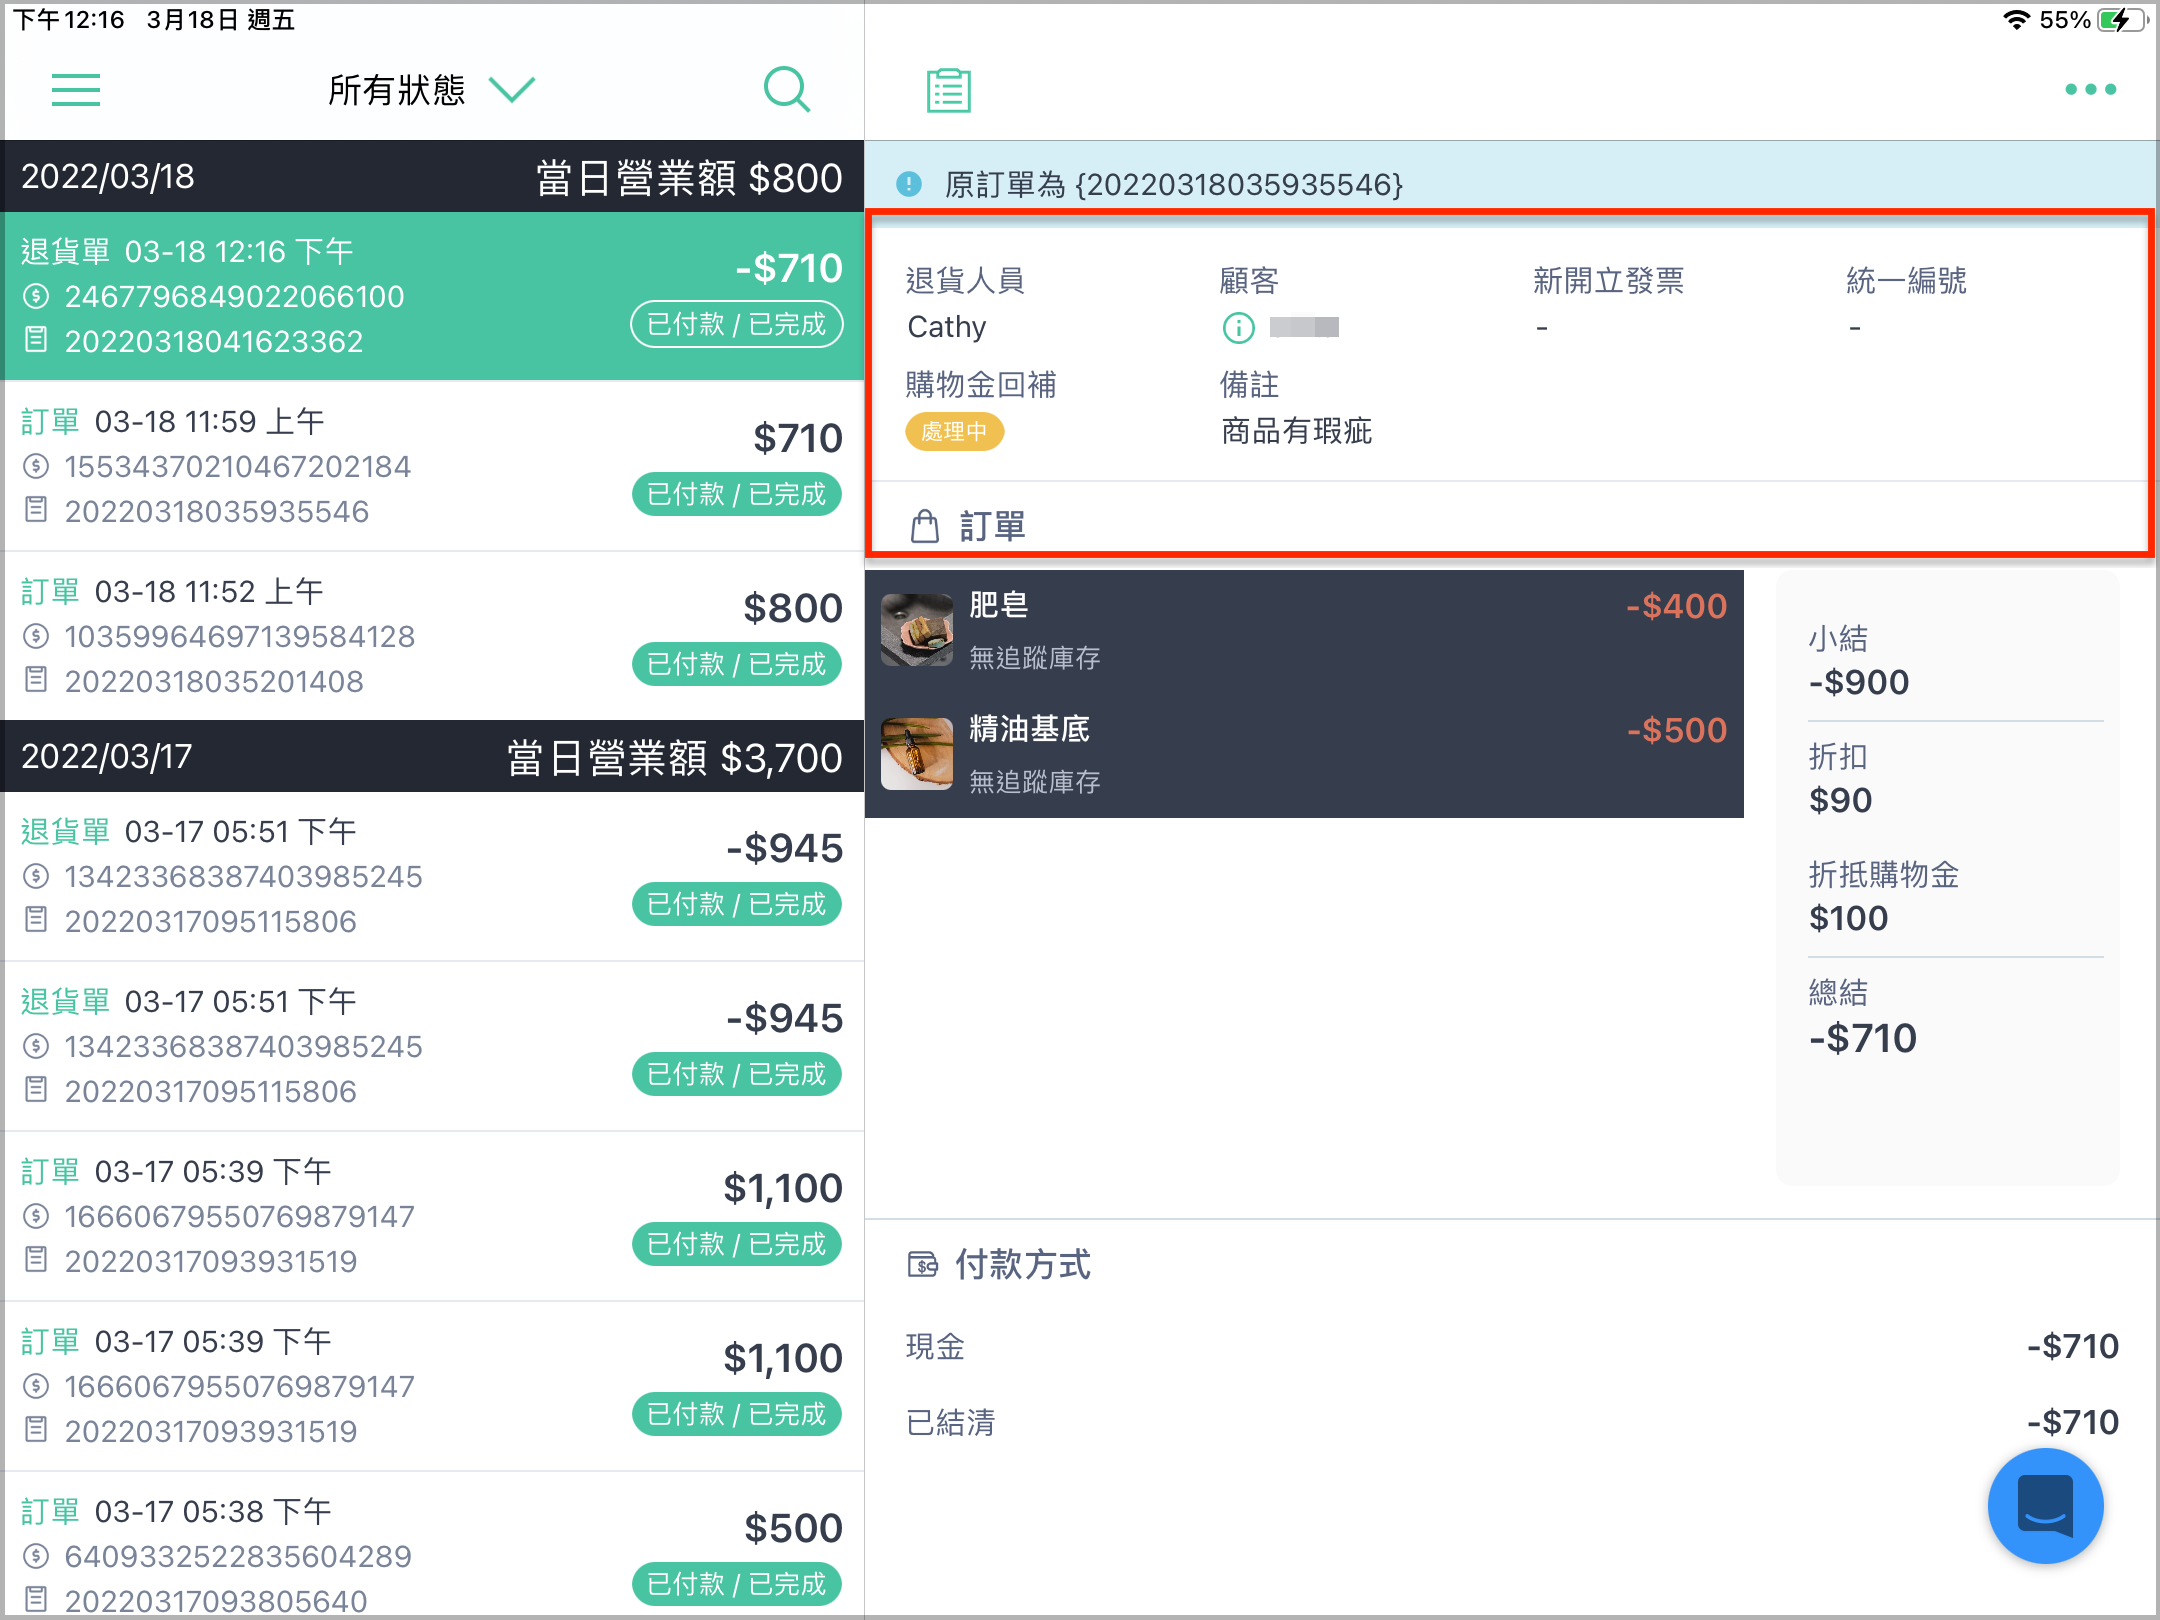Tap the blue info icon in notice bar
The height and width of the screenshot is (1620, 2160).
[x=909, y=184]
